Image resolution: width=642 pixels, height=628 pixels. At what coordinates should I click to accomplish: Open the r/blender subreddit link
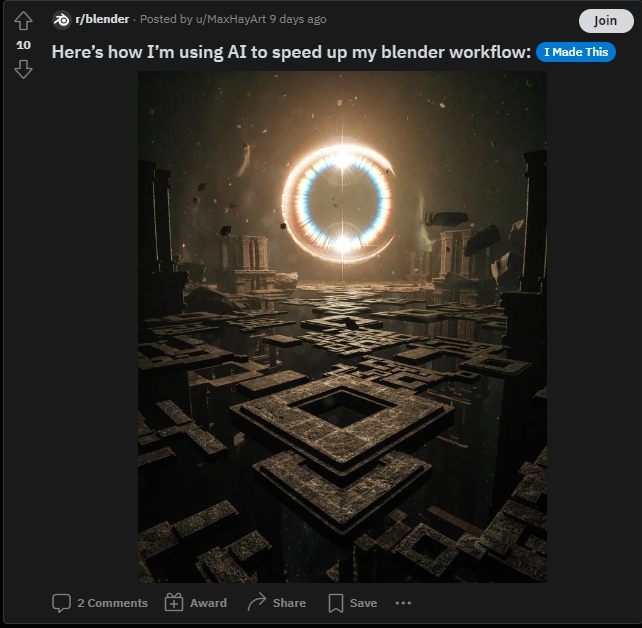coord(102,20)
